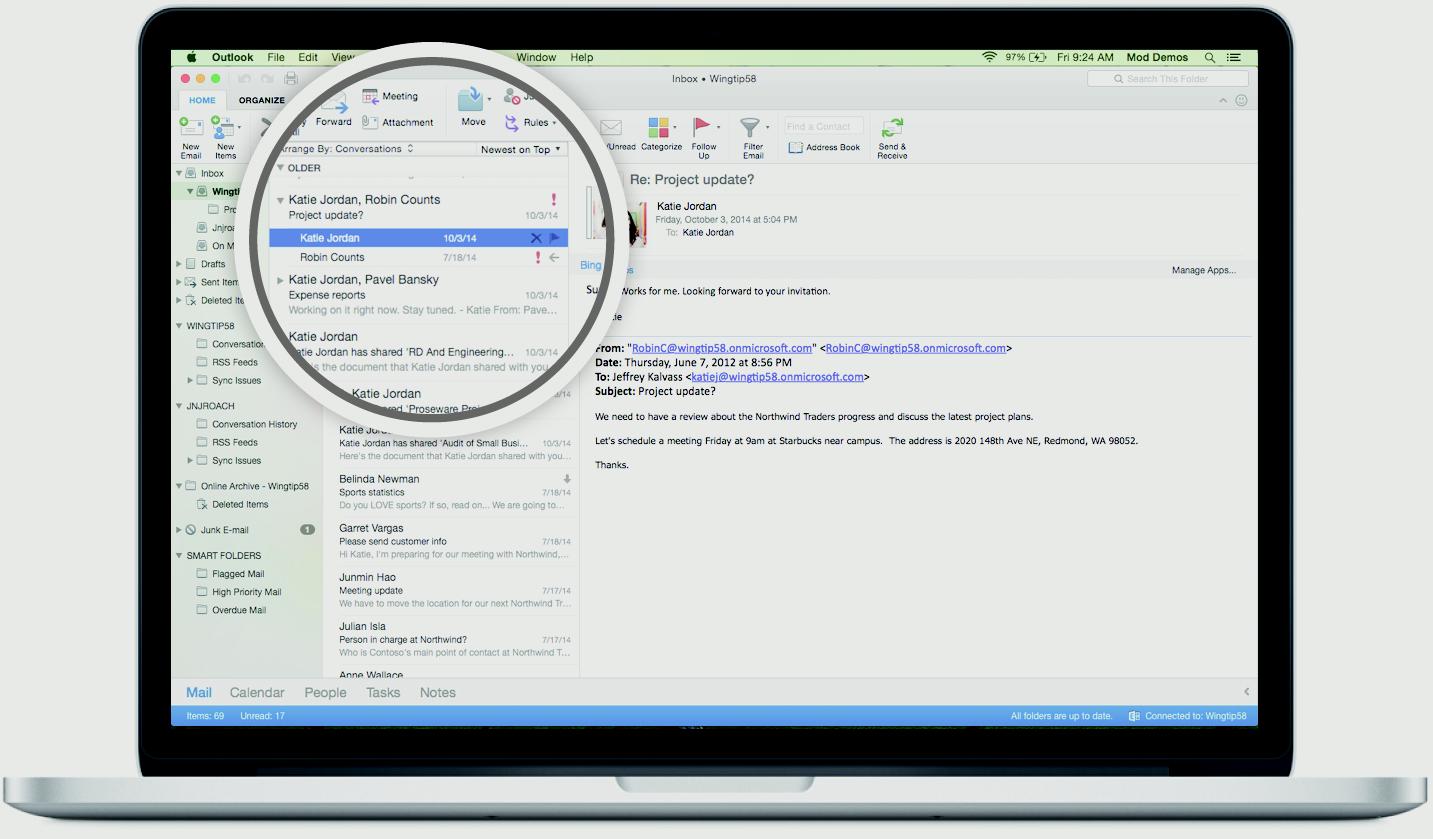Switch to the Notes view
The width and height of the screenshot is (1433, 839).
click(437, 692)
